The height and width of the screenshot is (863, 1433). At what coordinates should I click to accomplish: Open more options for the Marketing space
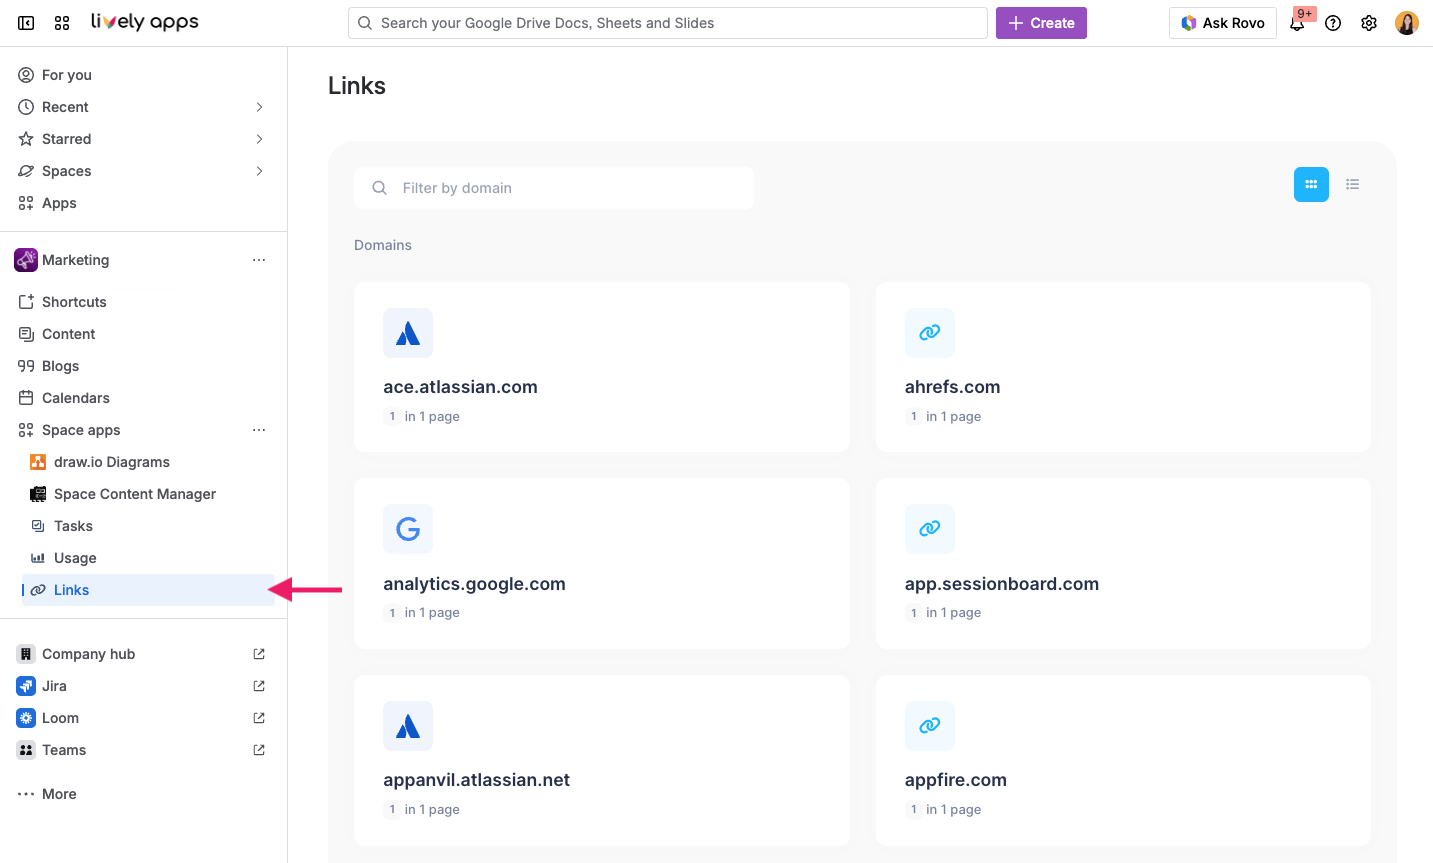point(259,260)
